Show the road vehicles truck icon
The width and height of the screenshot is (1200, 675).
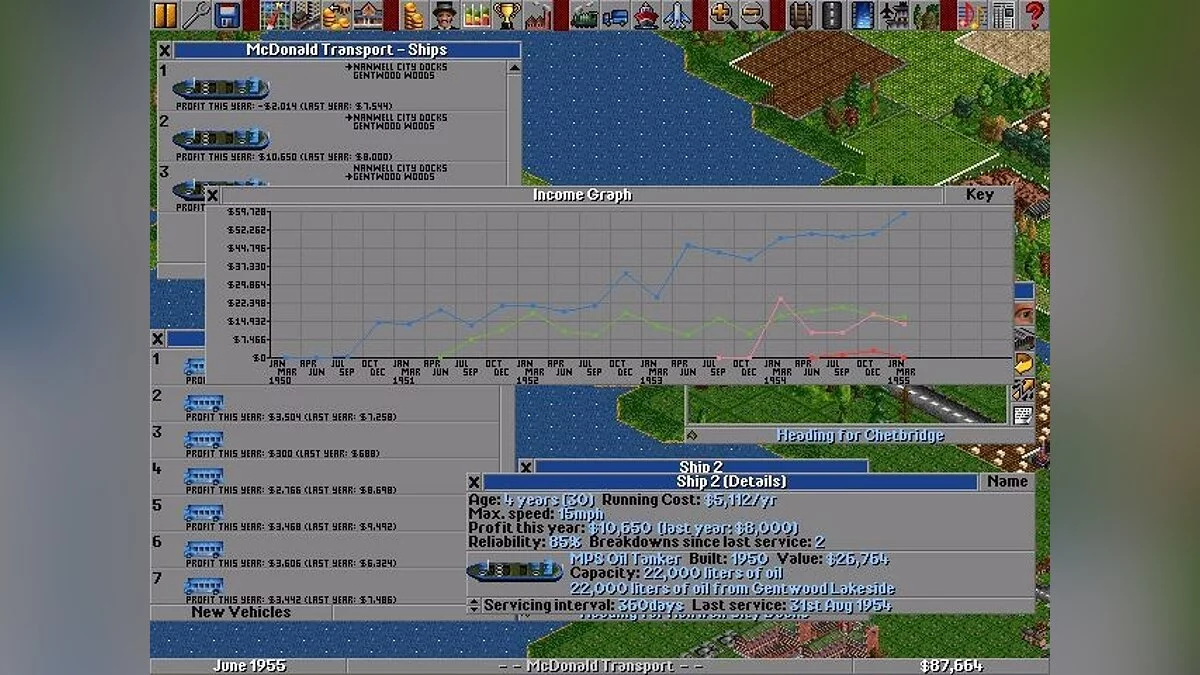pos(615,15)
